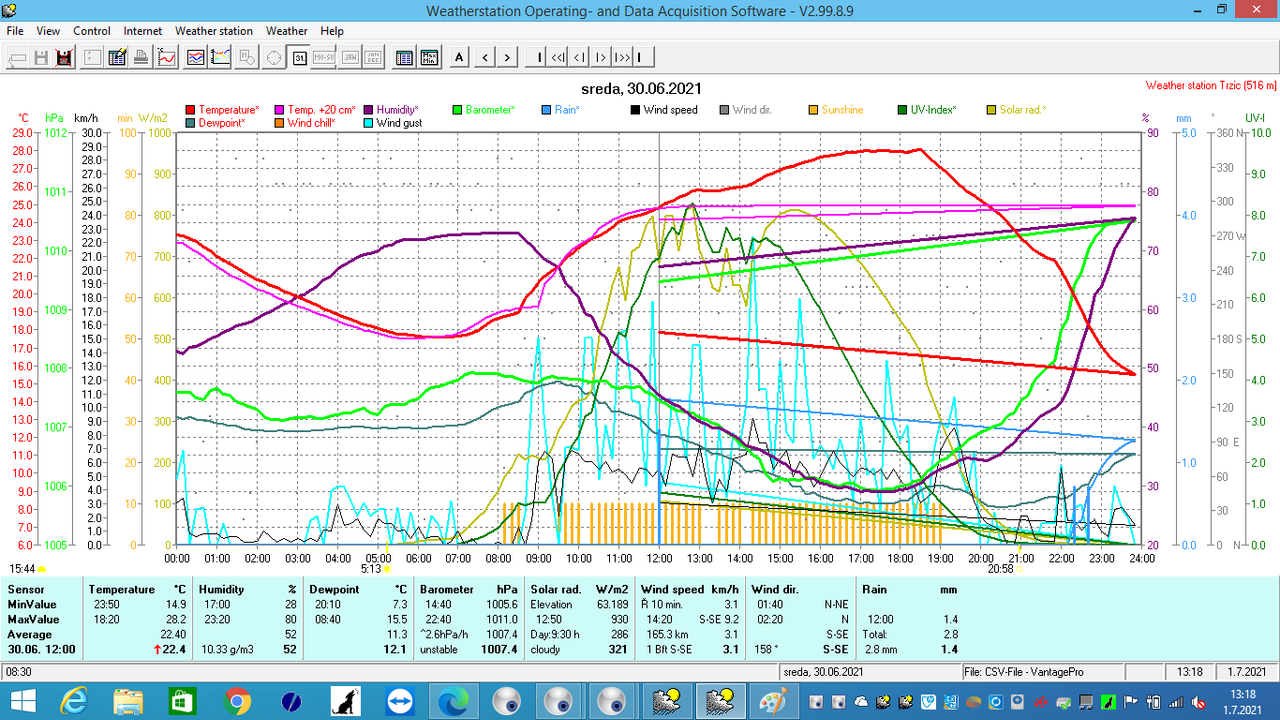Click the MaxValue temperature 28.2 cell
The height and width of the screenshot is (720, 1280).
point(174,620)
